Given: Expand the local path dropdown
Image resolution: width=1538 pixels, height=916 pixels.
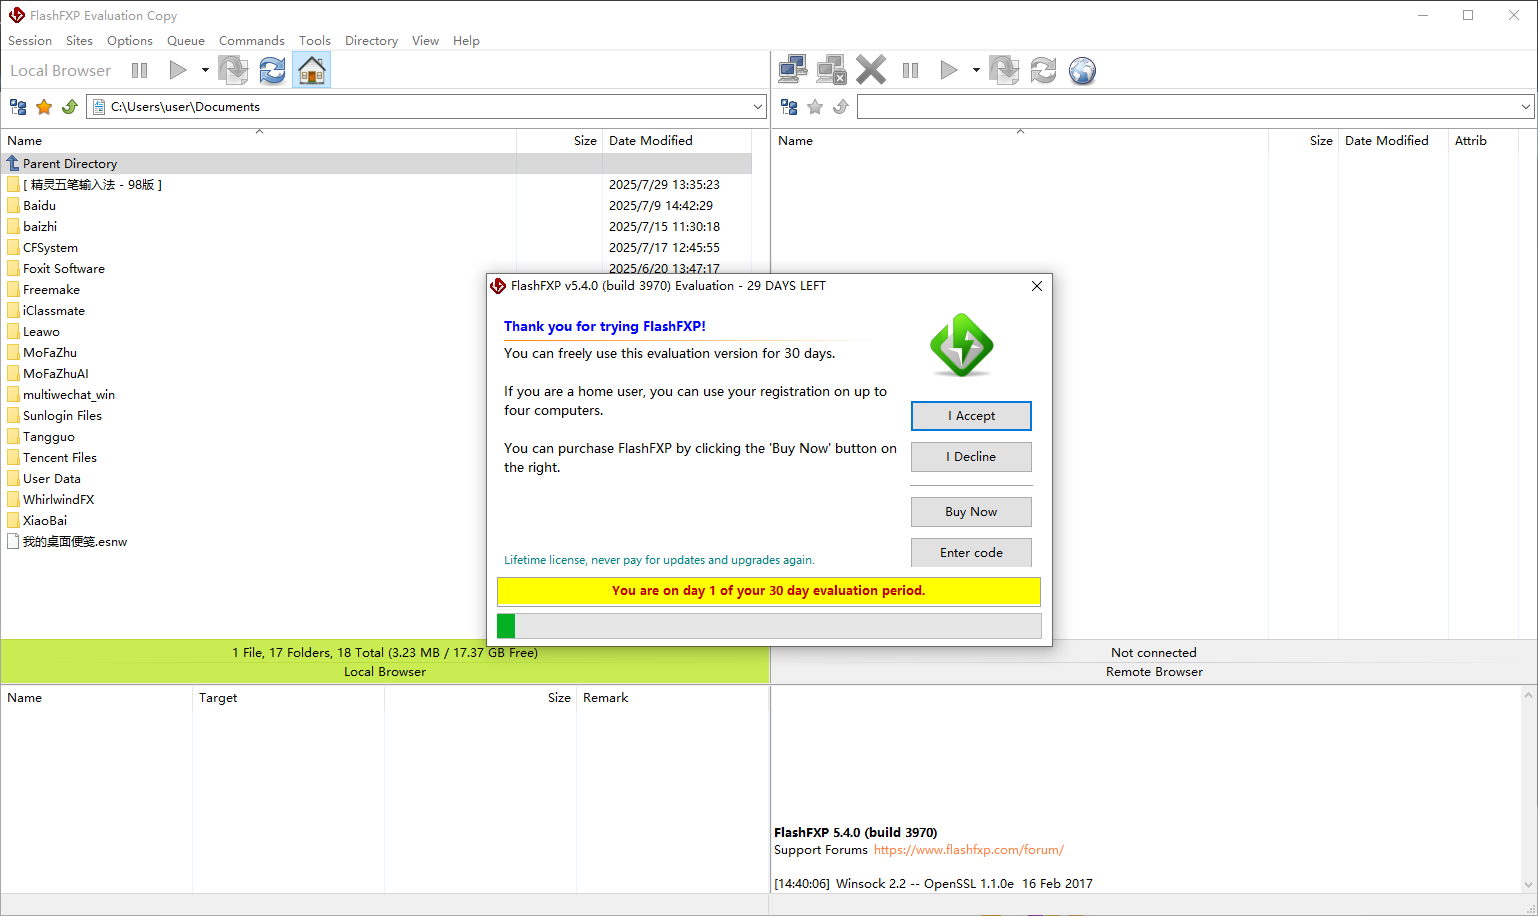Looking at the screenshot, I should (757, 107).
